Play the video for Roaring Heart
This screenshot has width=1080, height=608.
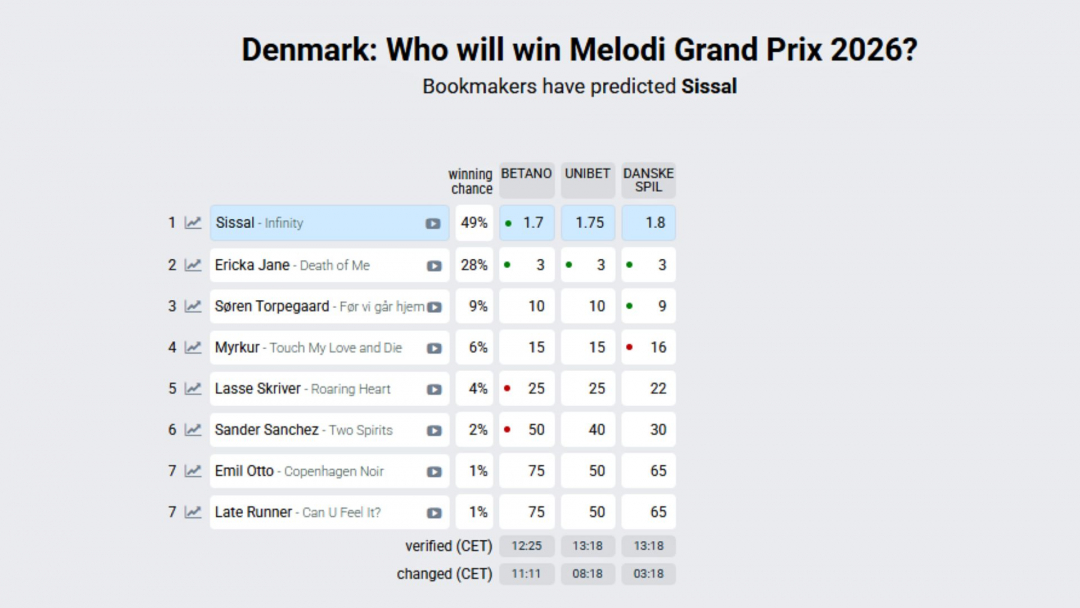(434, 389)
